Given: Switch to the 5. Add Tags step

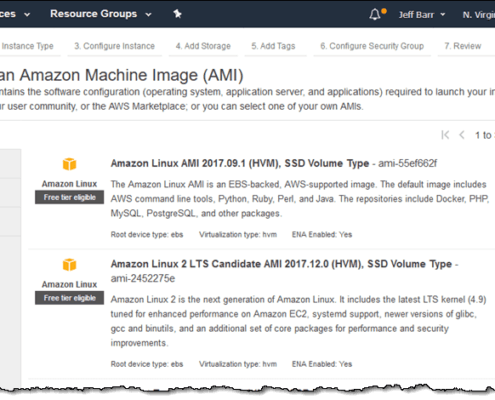Looking at the screenshot, I should (273, 46).
